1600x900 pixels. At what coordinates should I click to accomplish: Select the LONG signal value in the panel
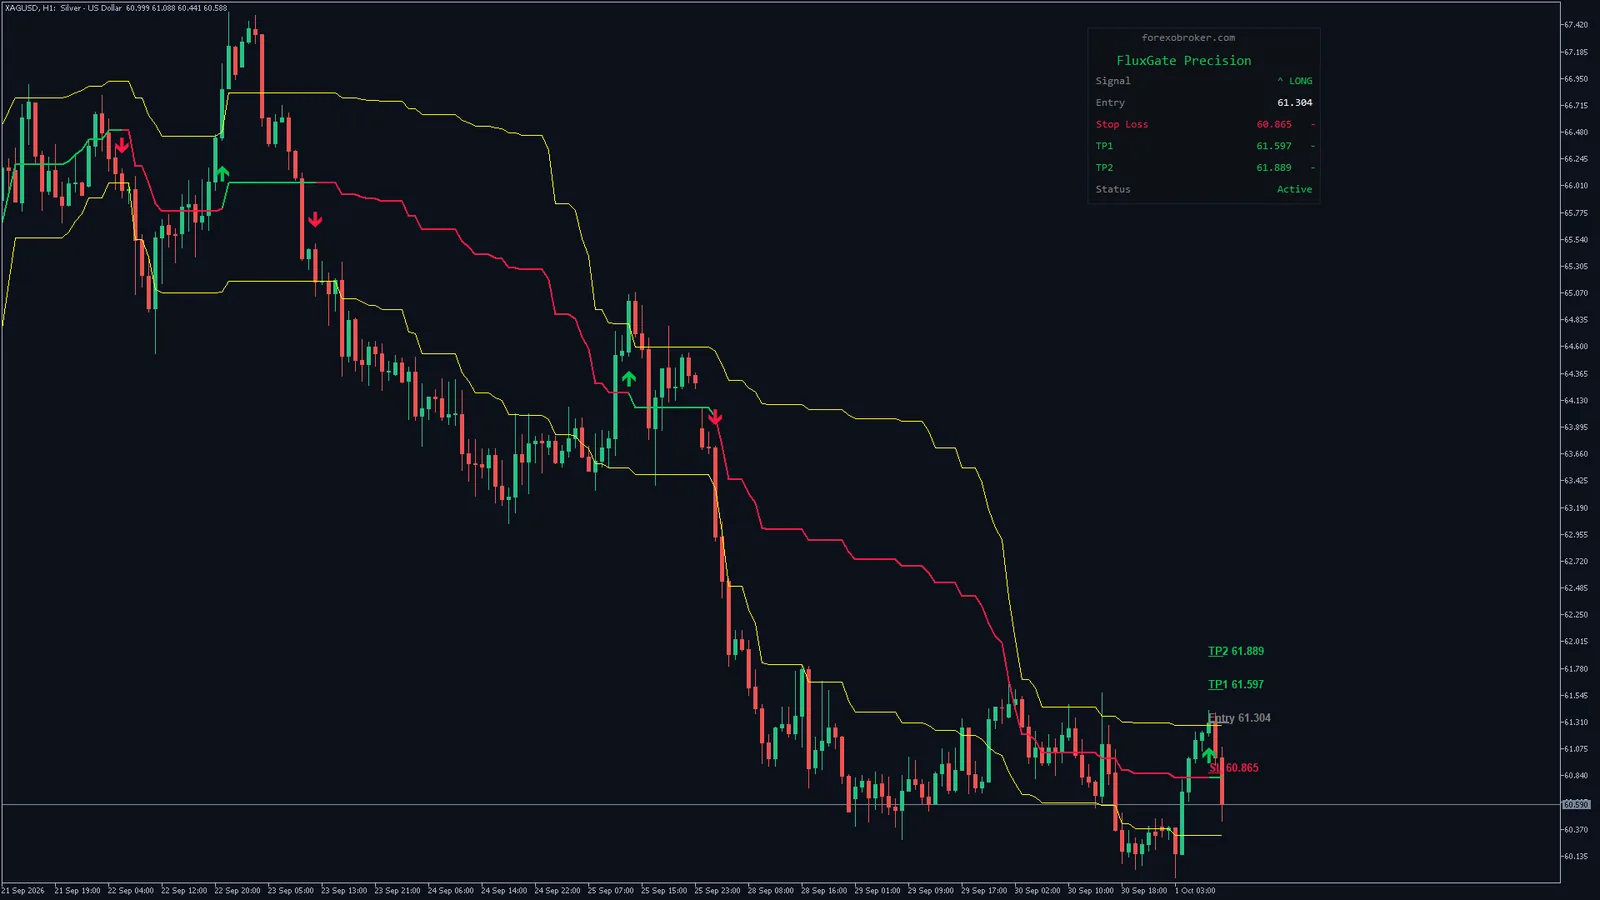click(1295, 81)
